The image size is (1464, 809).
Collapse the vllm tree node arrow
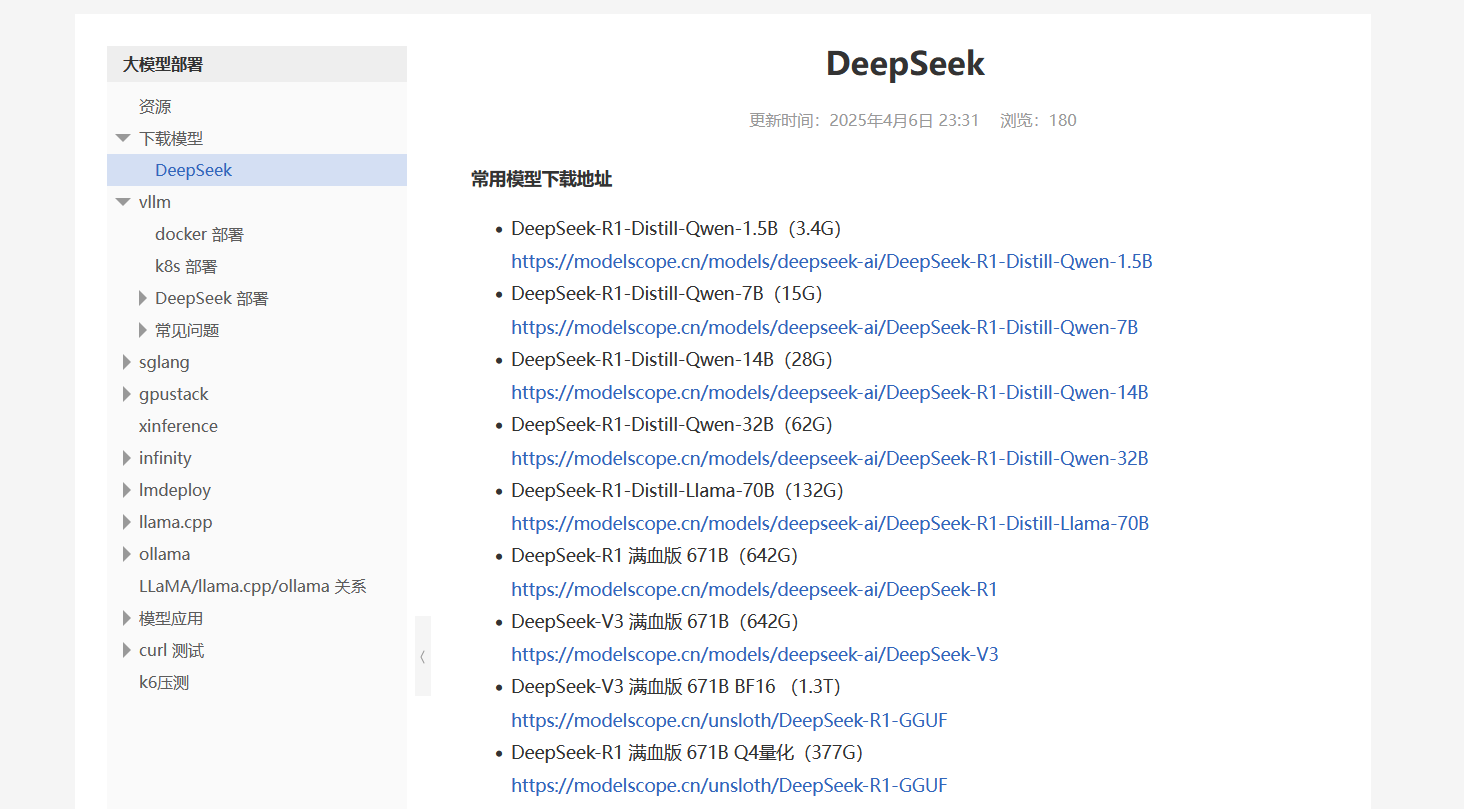pos(123,202)
